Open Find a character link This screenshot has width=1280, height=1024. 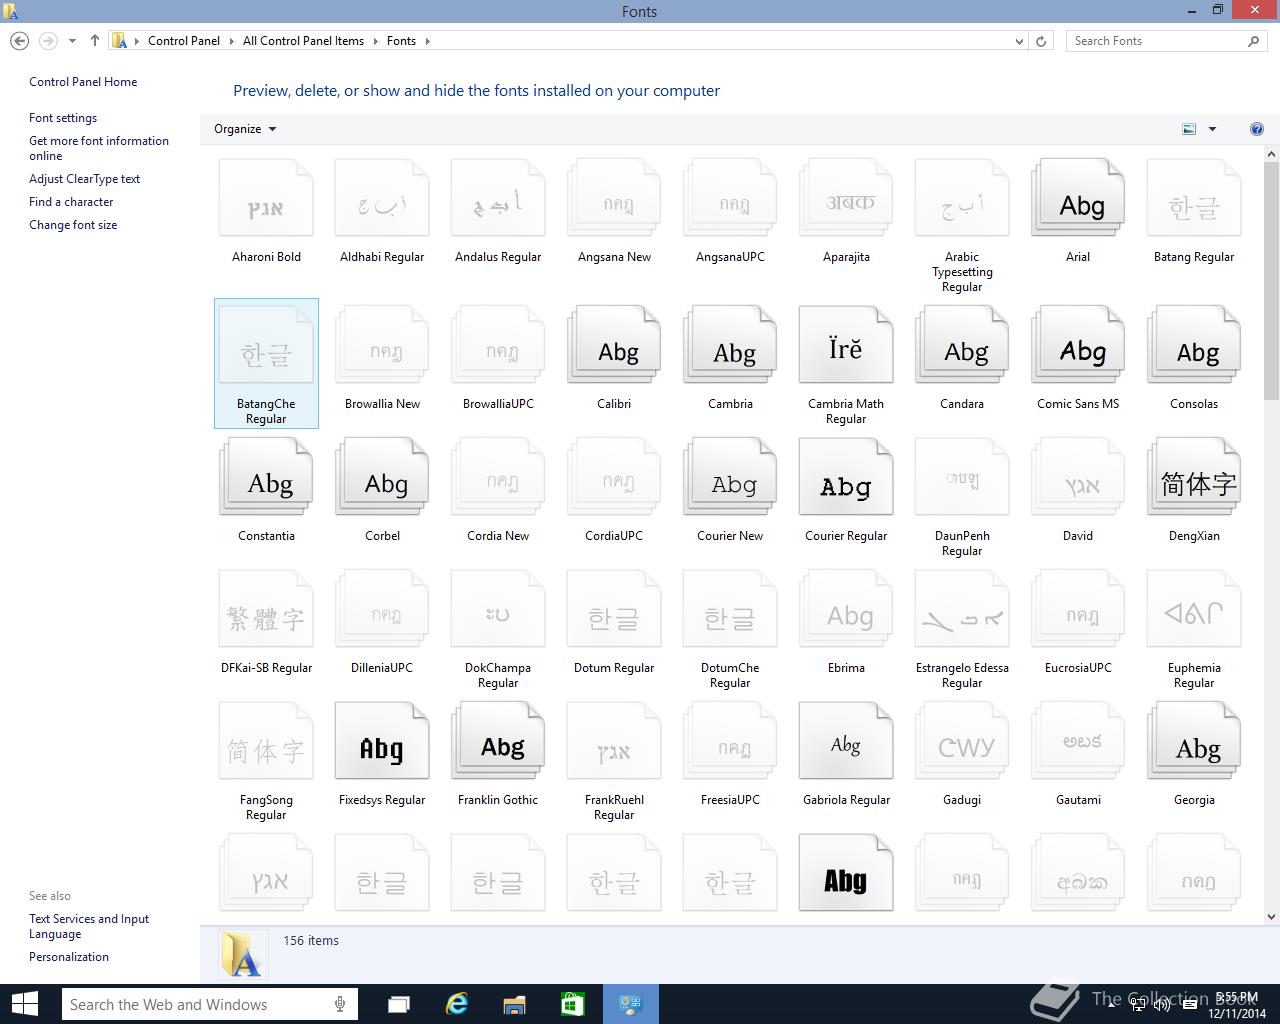pyautogui.click(x=71, y=202)
